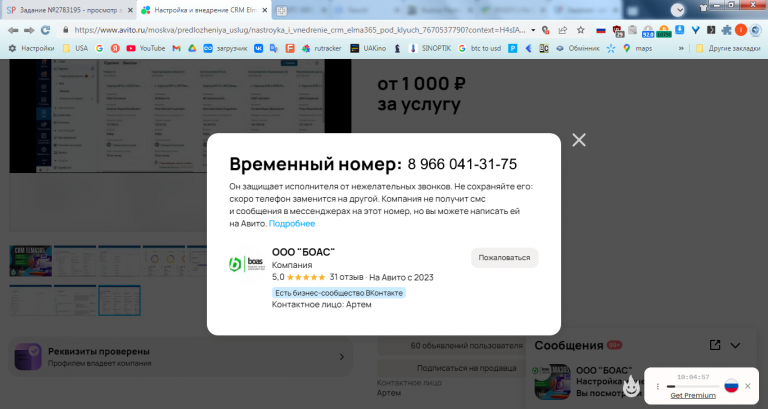Open the Настройки bookmark
768x409 pixels.
(31, 48)
